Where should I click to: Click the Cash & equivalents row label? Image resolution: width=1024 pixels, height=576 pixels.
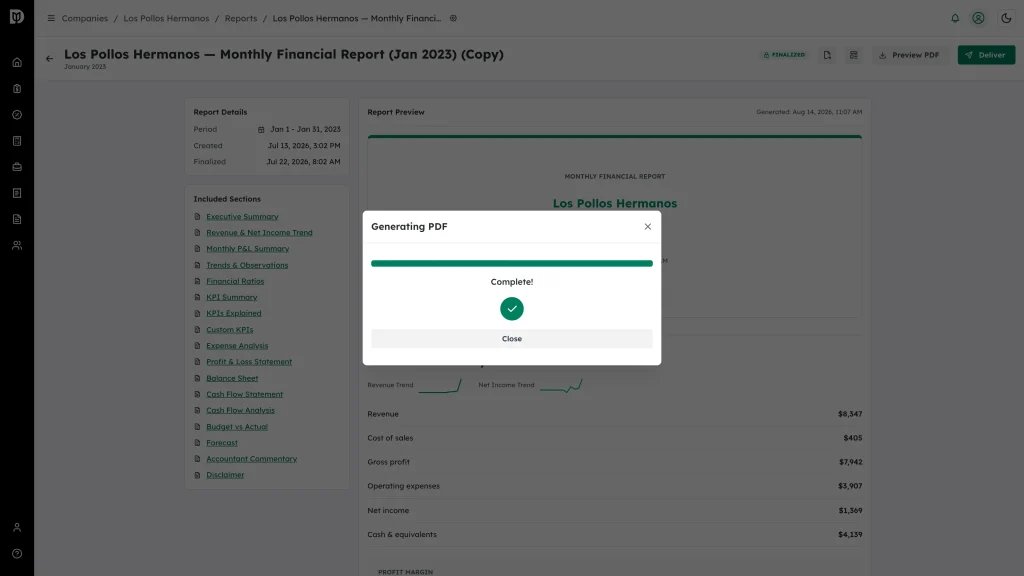402,534
